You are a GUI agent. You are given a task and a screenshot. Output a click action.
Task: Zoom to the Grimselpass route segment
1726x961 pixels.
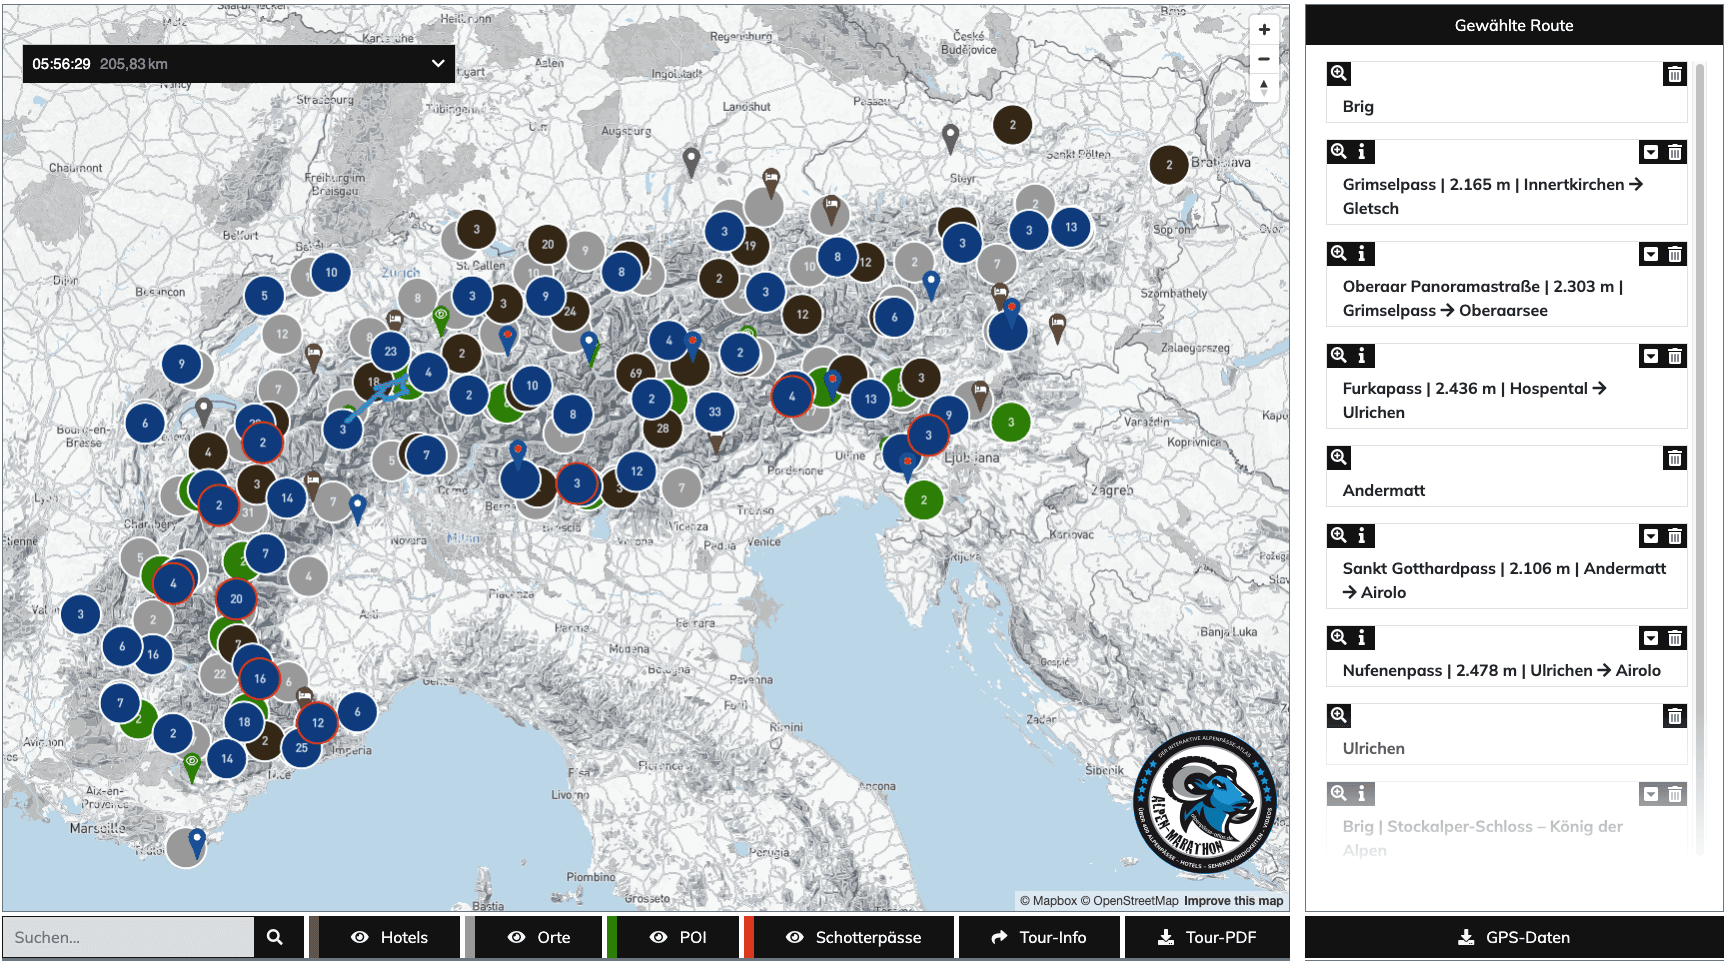click(x=1338, y=151)
